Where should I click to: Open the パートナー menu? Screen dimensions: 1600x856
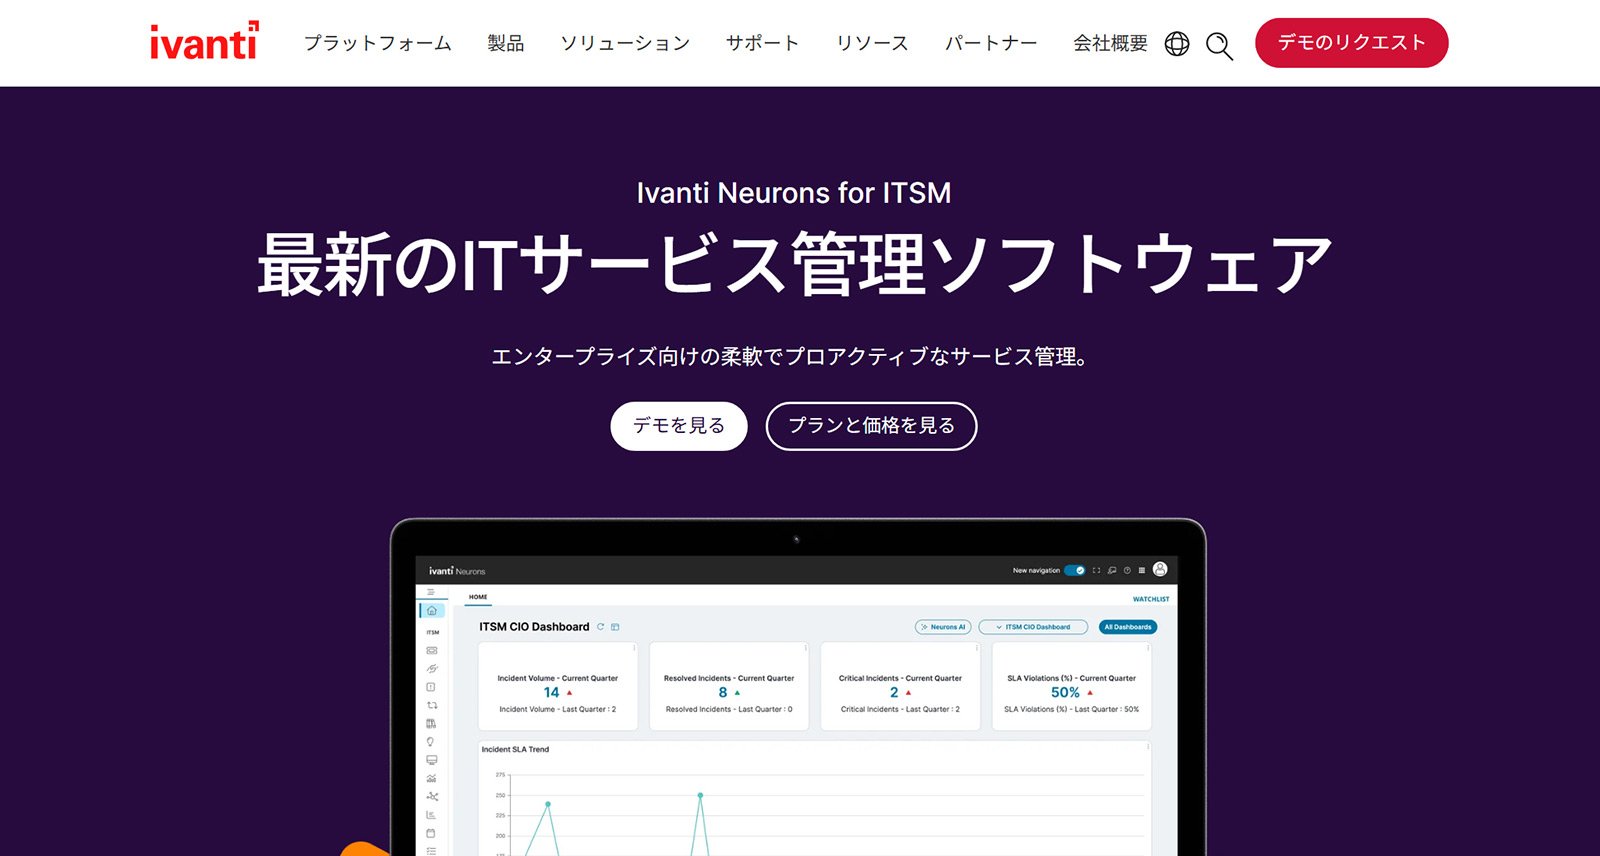(991, 43)
